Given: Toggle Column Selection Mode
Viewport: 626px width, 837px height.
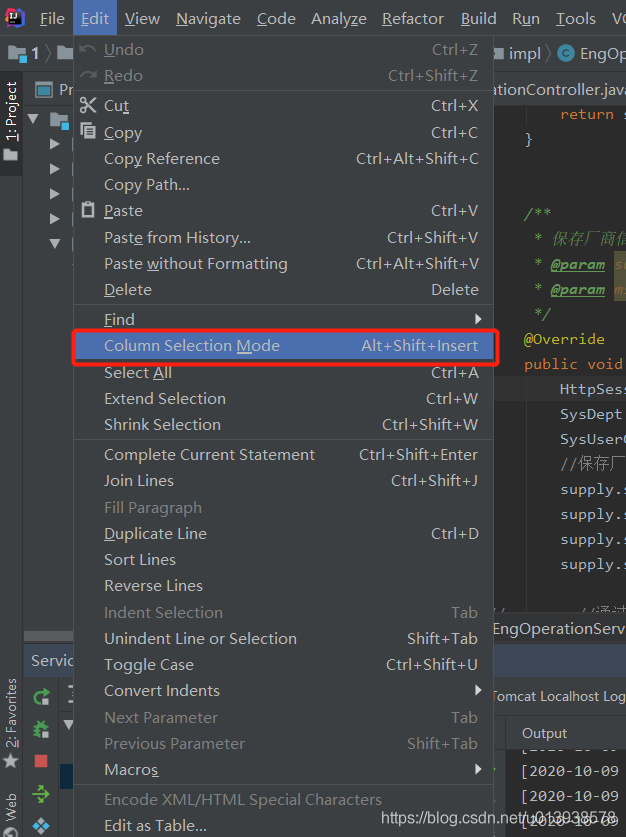Looking at the screenshot, I should click(191, 346).
